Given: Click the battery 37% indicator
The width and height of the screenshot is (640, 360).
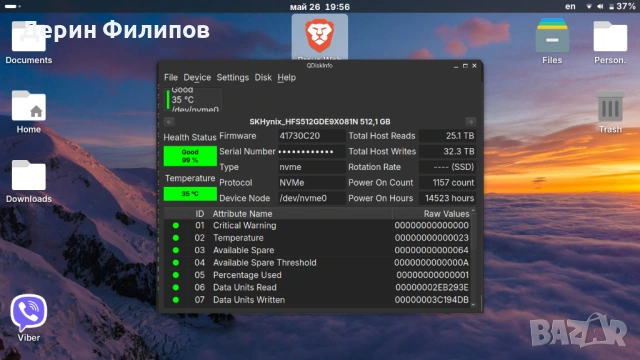Looking at the screenshot, I should coord(622,7).
